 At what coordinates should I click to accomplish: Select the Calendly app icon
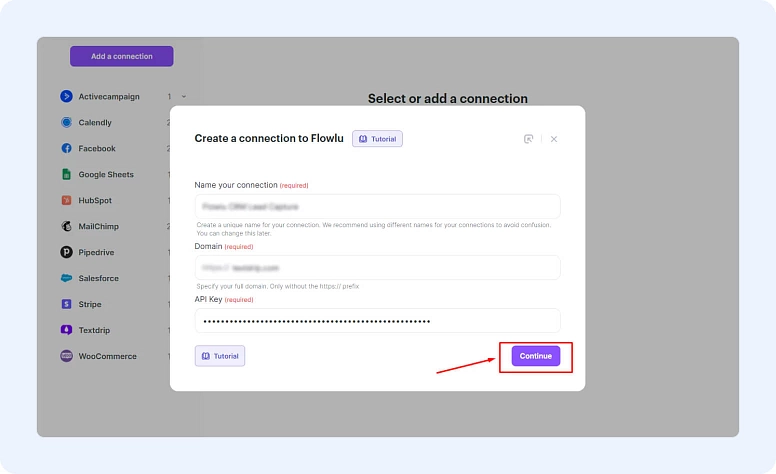click(x=67, y=123)
